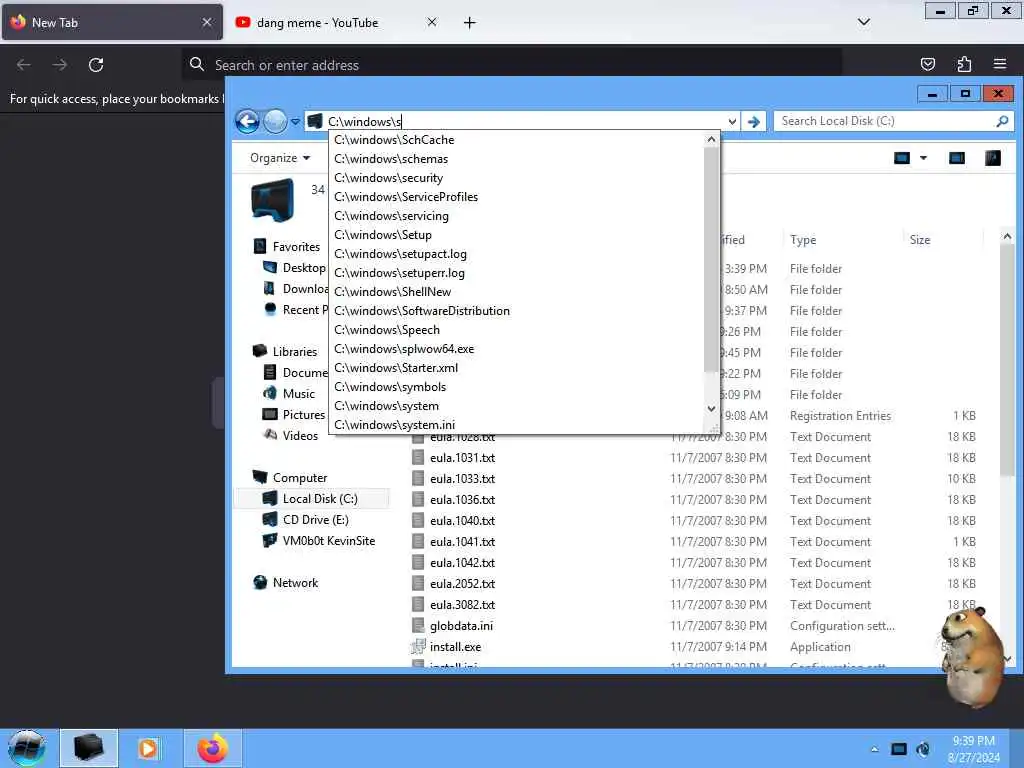
Task: Select C:\windows\SchCache suggestion
Action: click(x=516, y=140)
